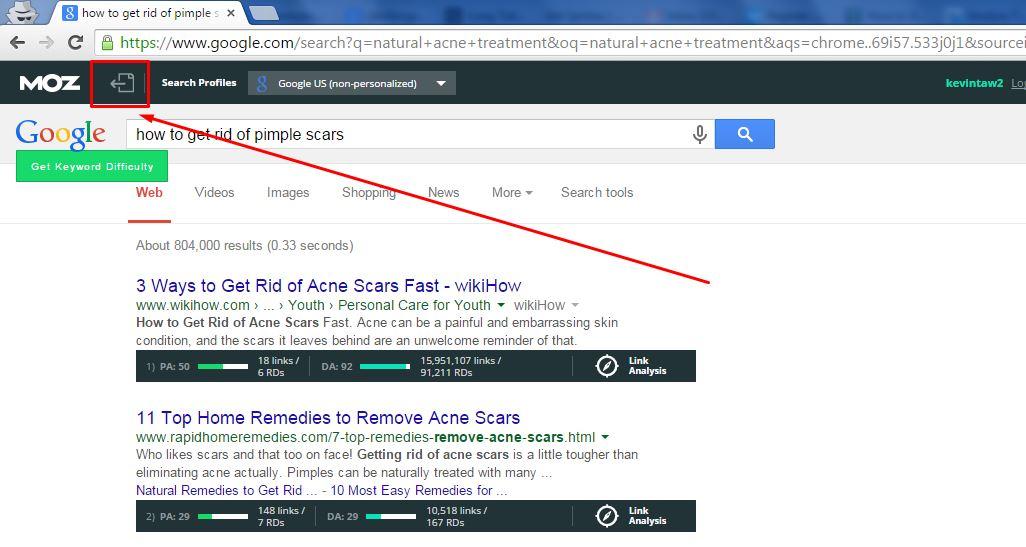Click the PA: 50 strength bar
1026x547 pixels.
tap(222, 366)
